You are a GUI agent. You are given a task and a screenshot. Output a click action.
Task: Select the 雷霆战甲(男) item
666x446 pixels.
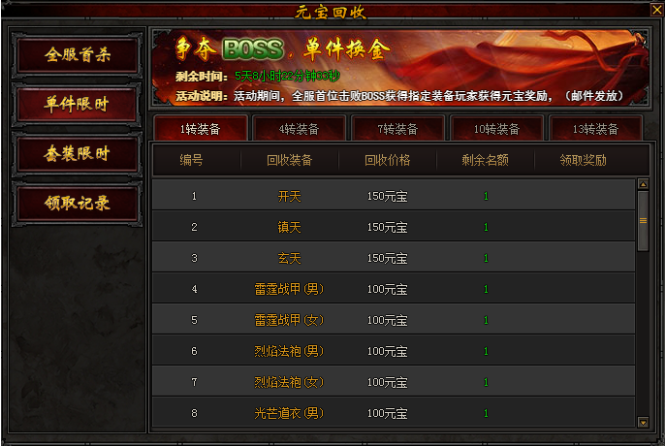click(x=289, y=289)
